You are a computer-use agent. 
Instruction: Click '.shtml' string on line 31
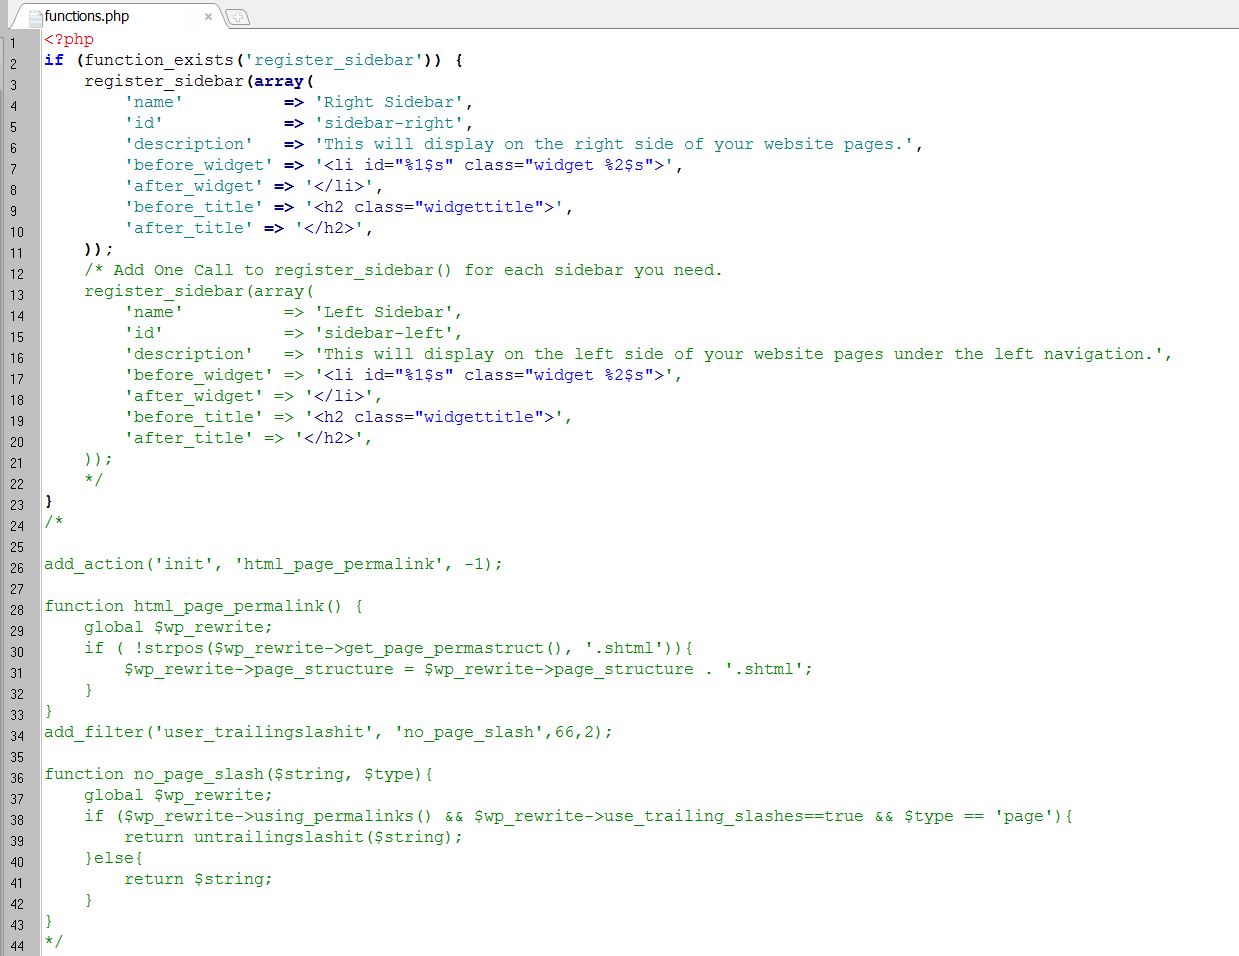(764, 669)
